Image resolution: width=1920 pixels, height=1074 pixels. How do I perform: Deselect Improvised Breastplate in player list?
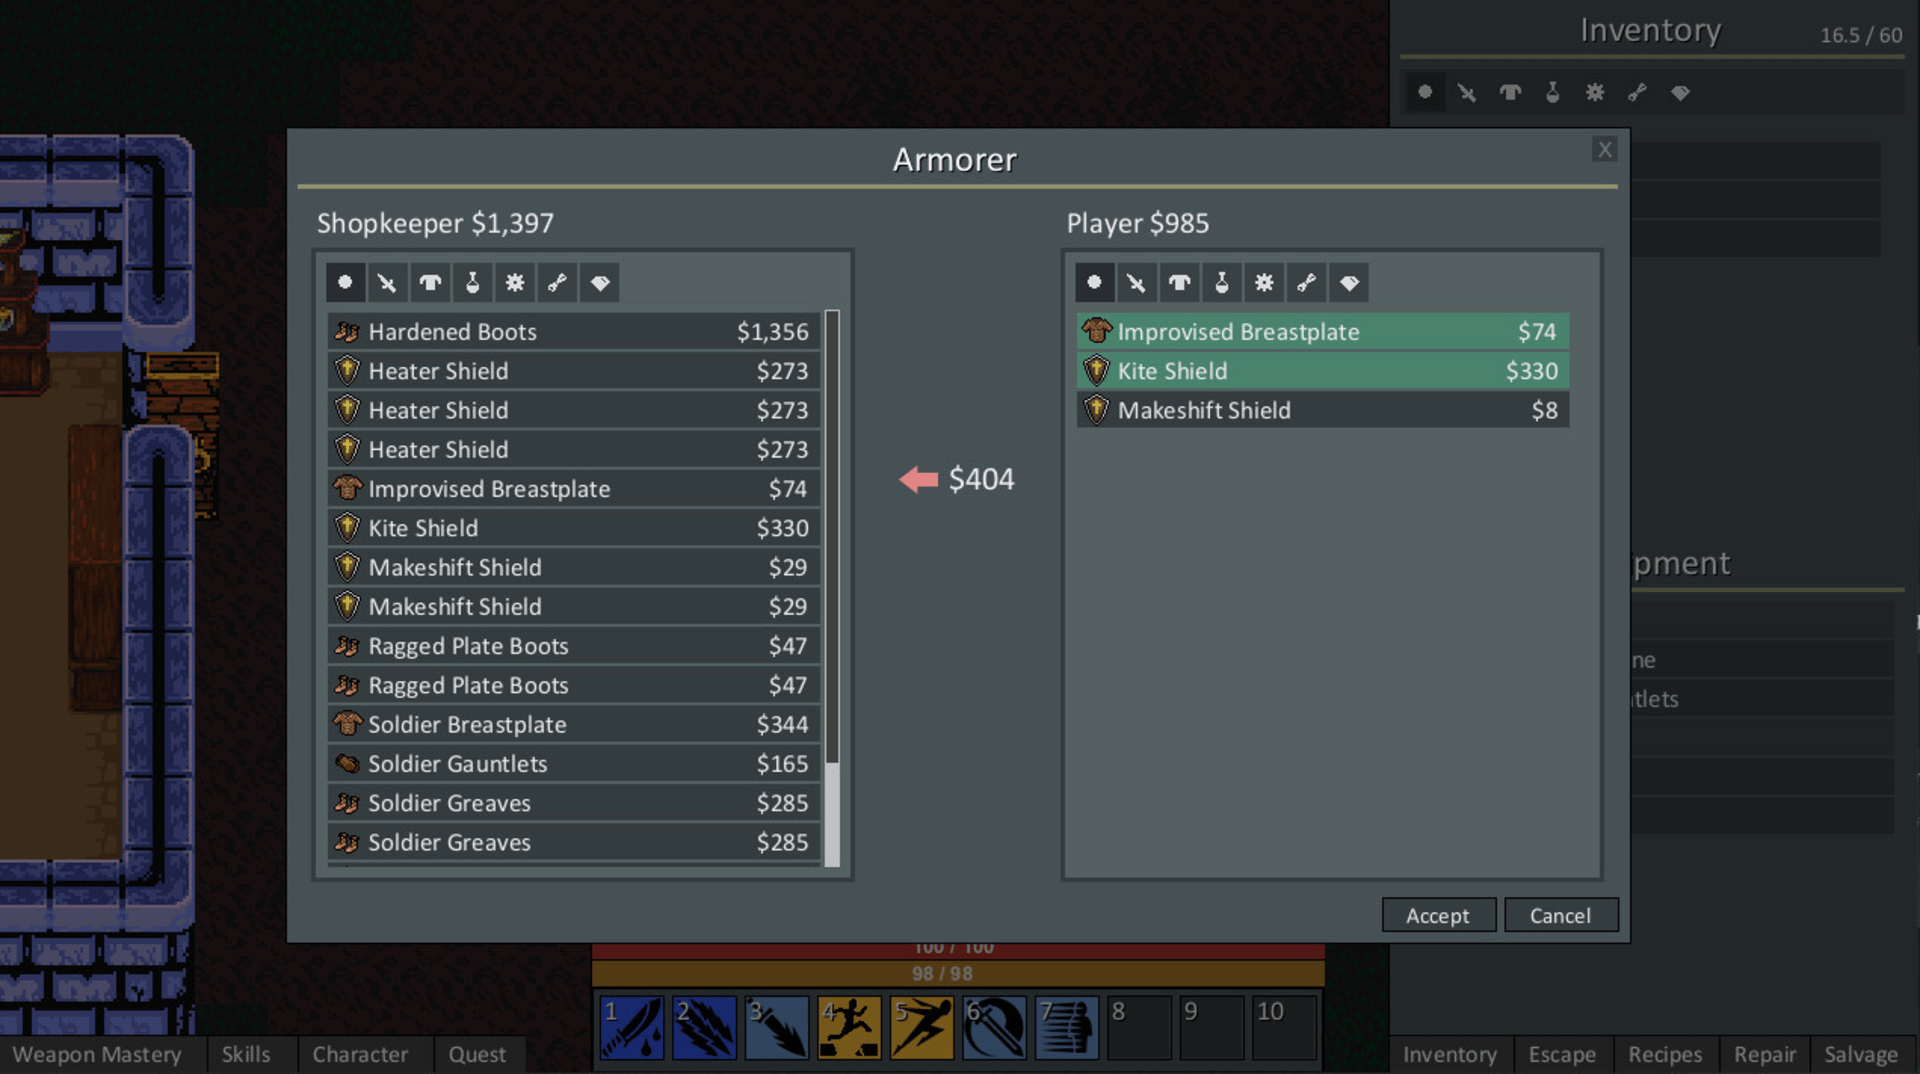pos(1322,331)
